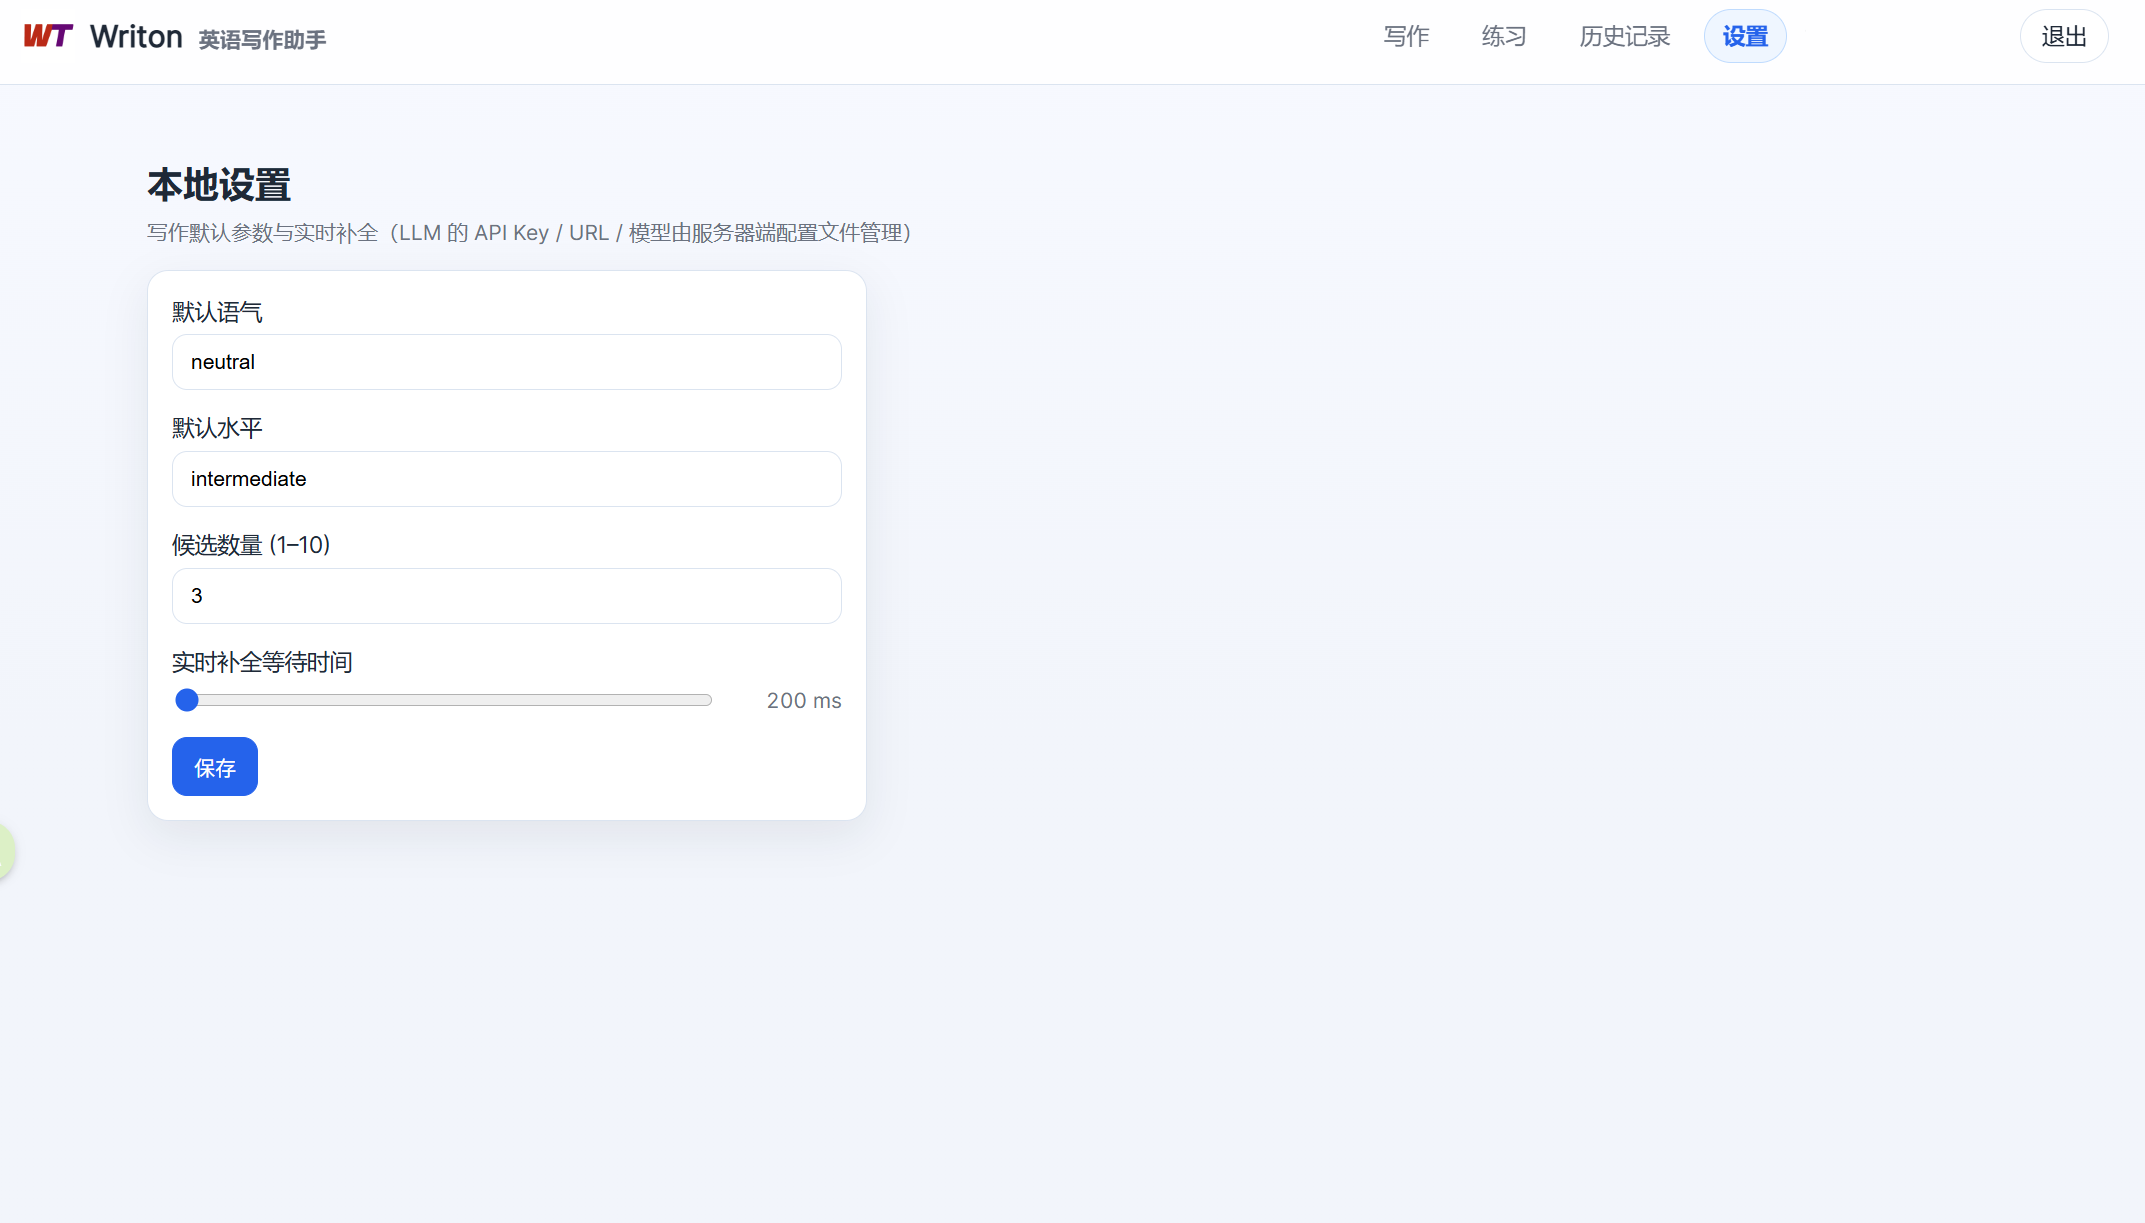The image size is (2145, 1223).
Task: Go to the 历史记录 tab
Action: (x=1624, y=37)
